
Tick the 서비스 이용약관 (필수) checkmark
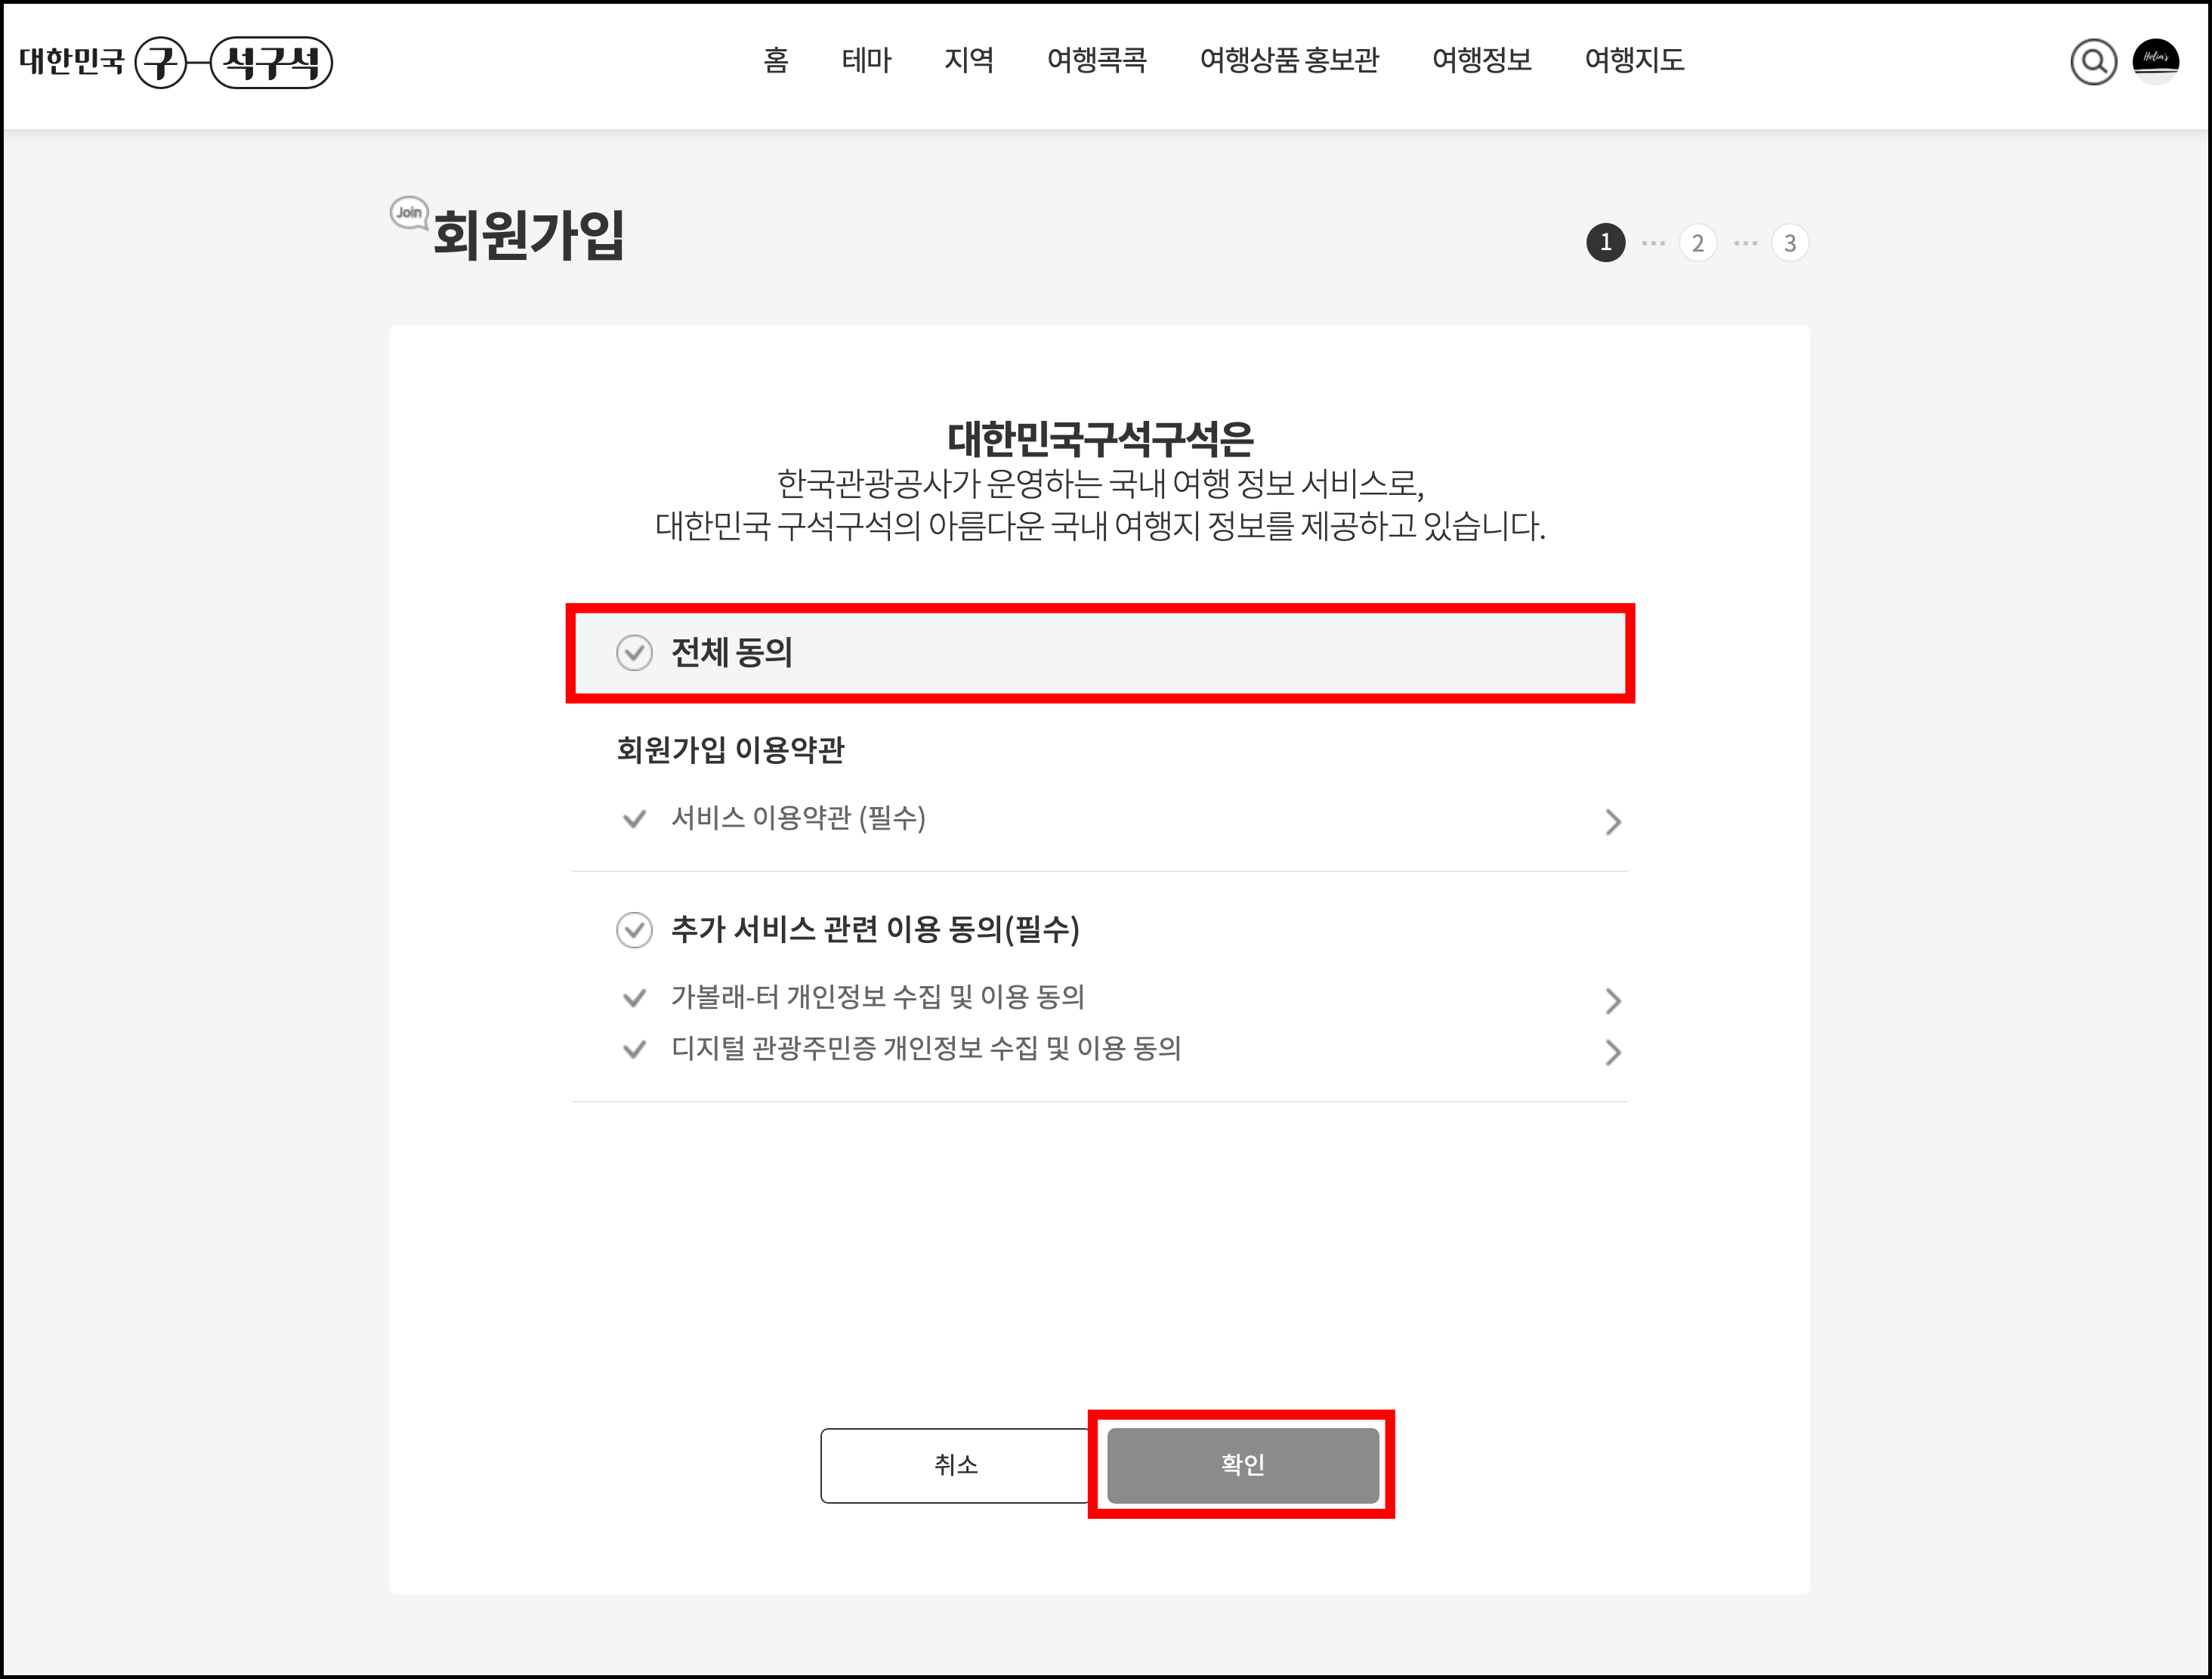point(634,819)
